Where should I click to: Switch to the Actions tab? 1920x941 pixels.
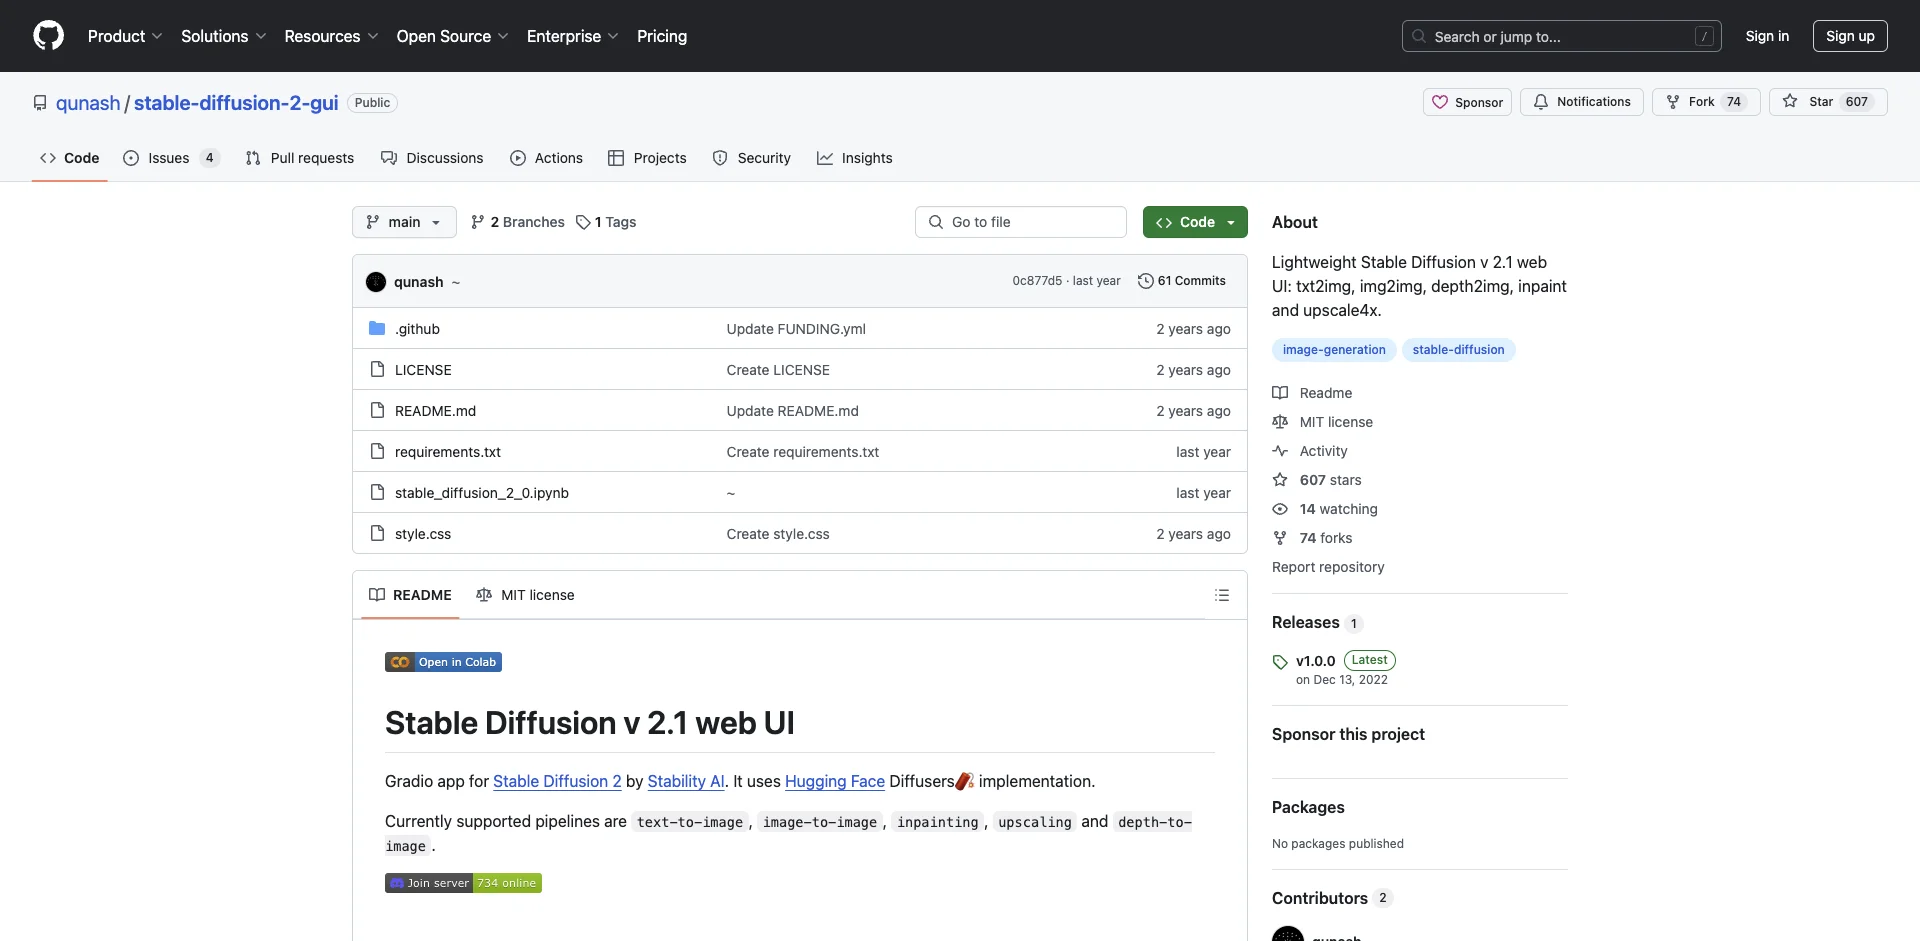tap(546, 158)
